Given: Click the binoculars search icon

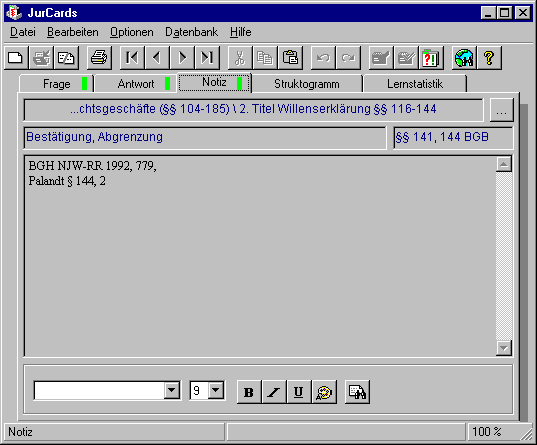Looking at the screenshot, I should [357, 392].
